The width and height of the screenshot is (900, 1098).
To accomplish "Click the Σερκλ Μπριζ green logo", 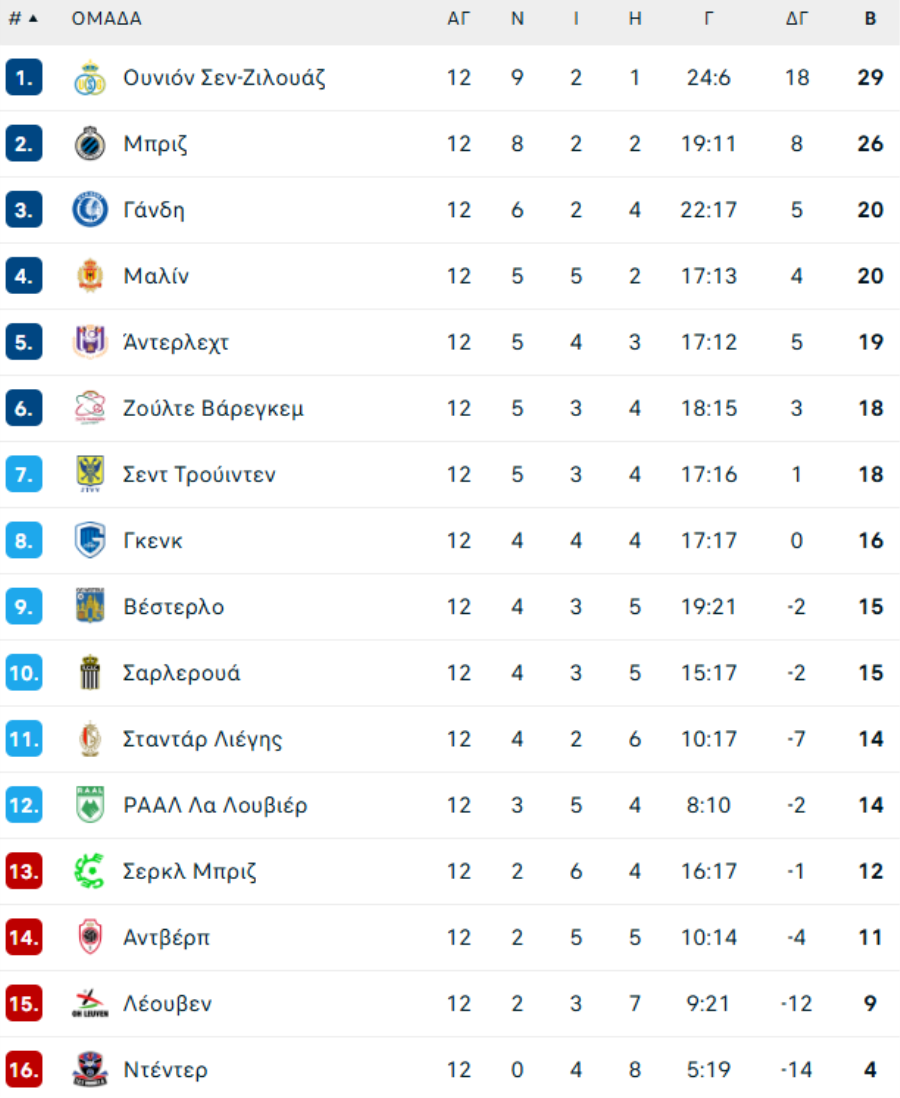I will 90,871.
